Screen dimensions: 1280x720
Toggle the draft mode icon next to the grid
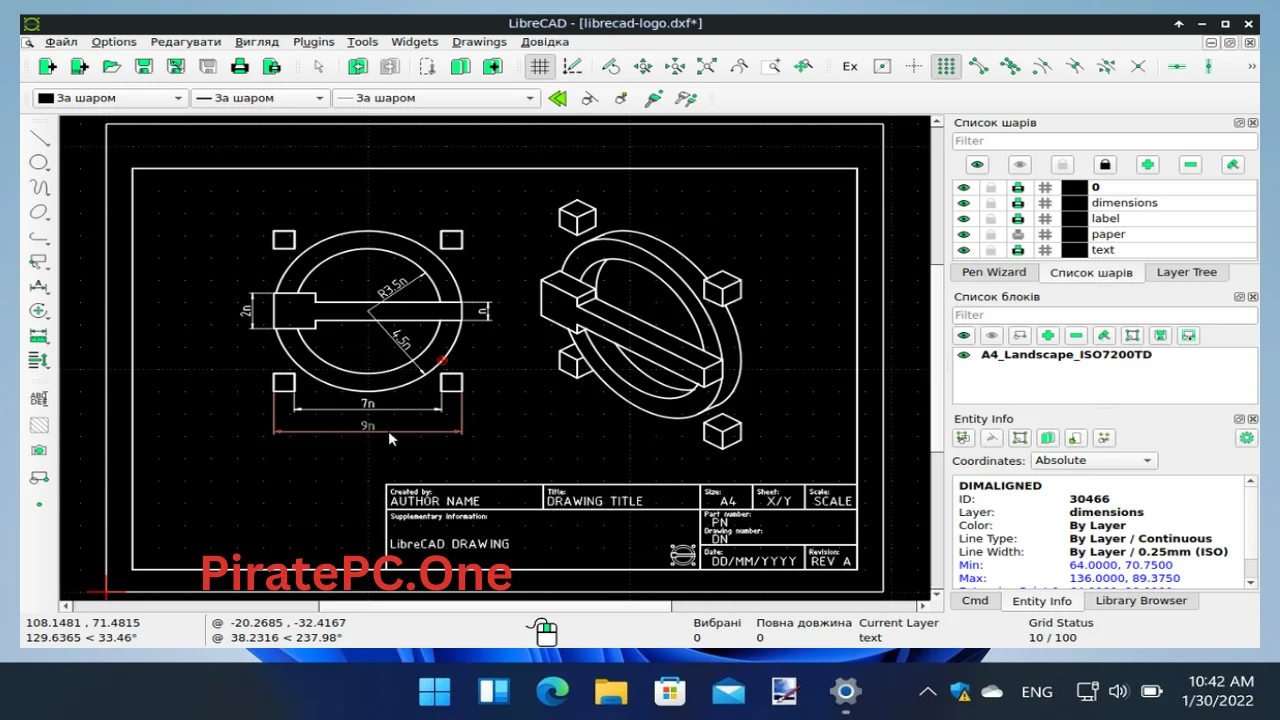[571, 66]
